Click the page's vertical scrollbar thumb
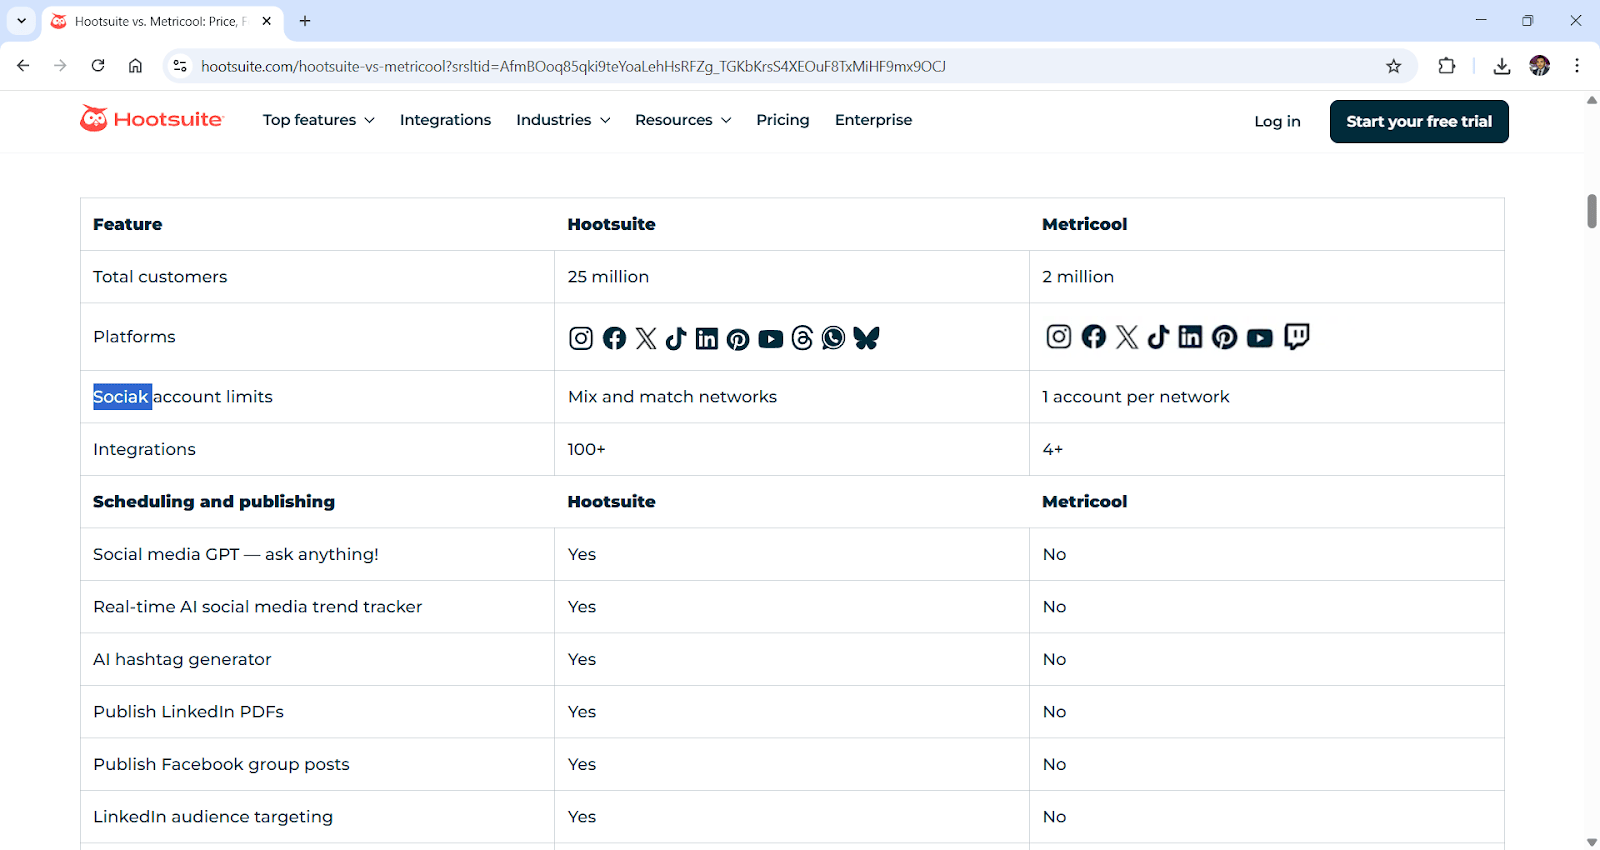Viewport: 1600px width, 850px height. point(1591,211)
